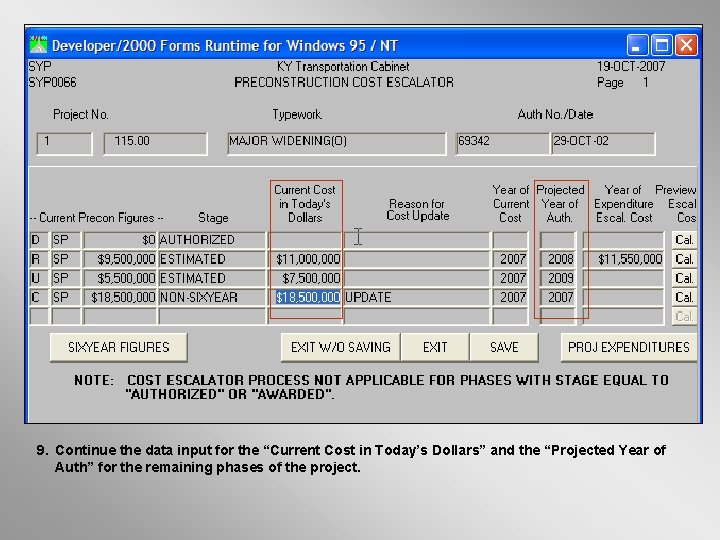720x540 pixels.
Task: Click the highlighted $18,500,000 current cost field
Action: click(x=306, y=298)
